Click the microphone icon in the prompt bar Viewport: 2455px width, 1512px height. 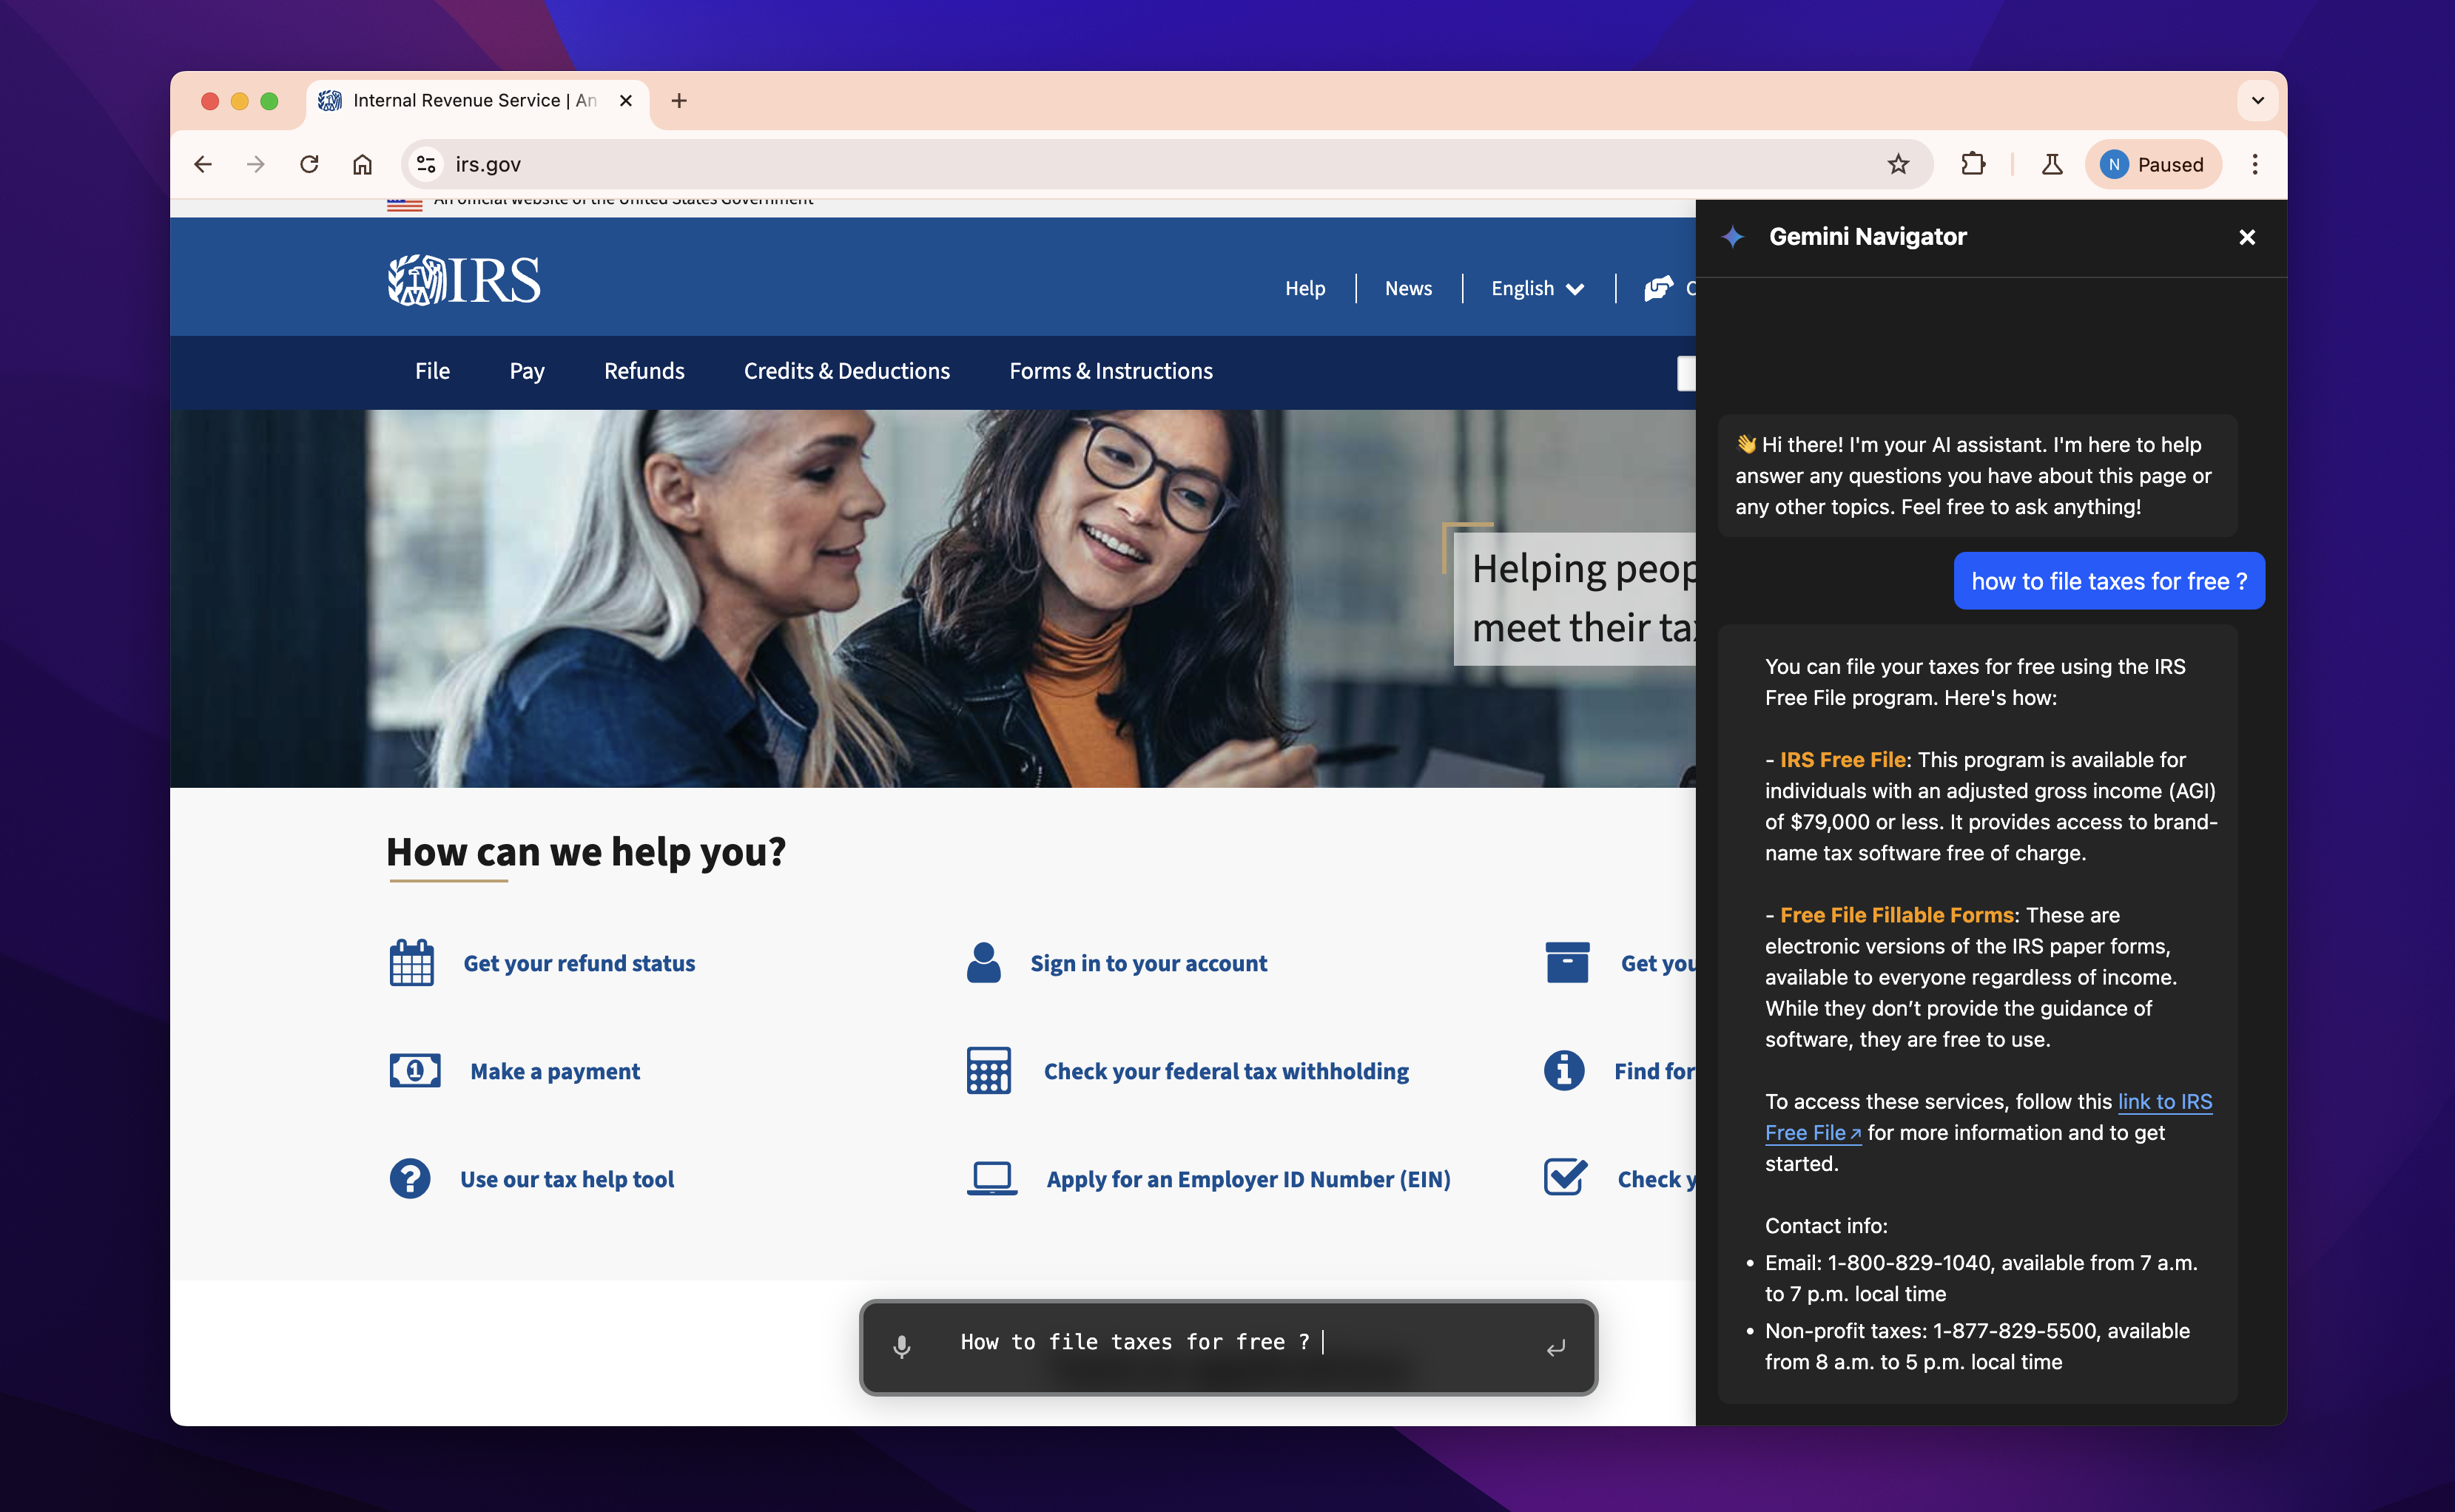coord(901,1346)
